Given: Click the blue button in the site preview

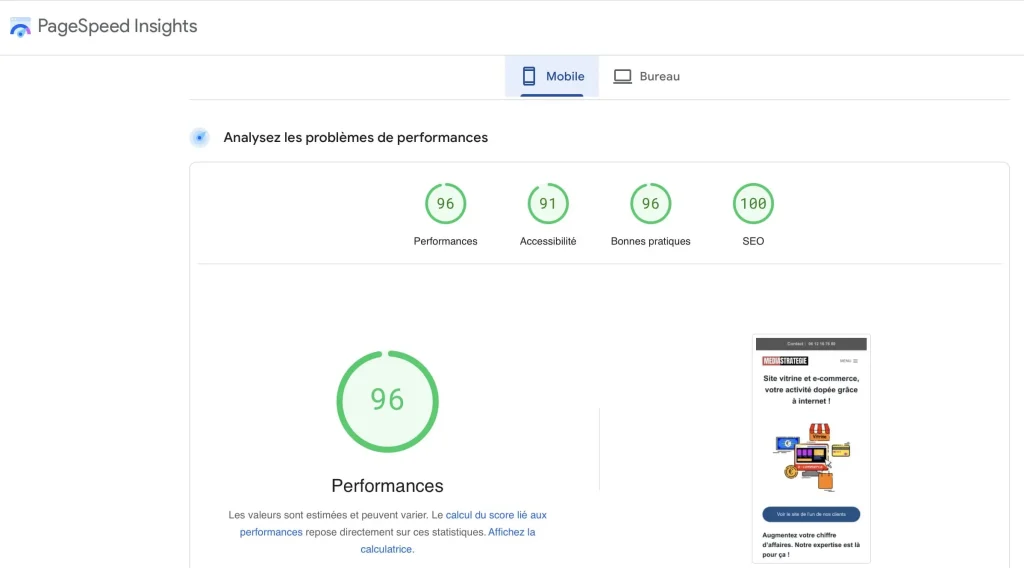Looking at the screenshot, I should pyautogui.click(x=811, y=514).
